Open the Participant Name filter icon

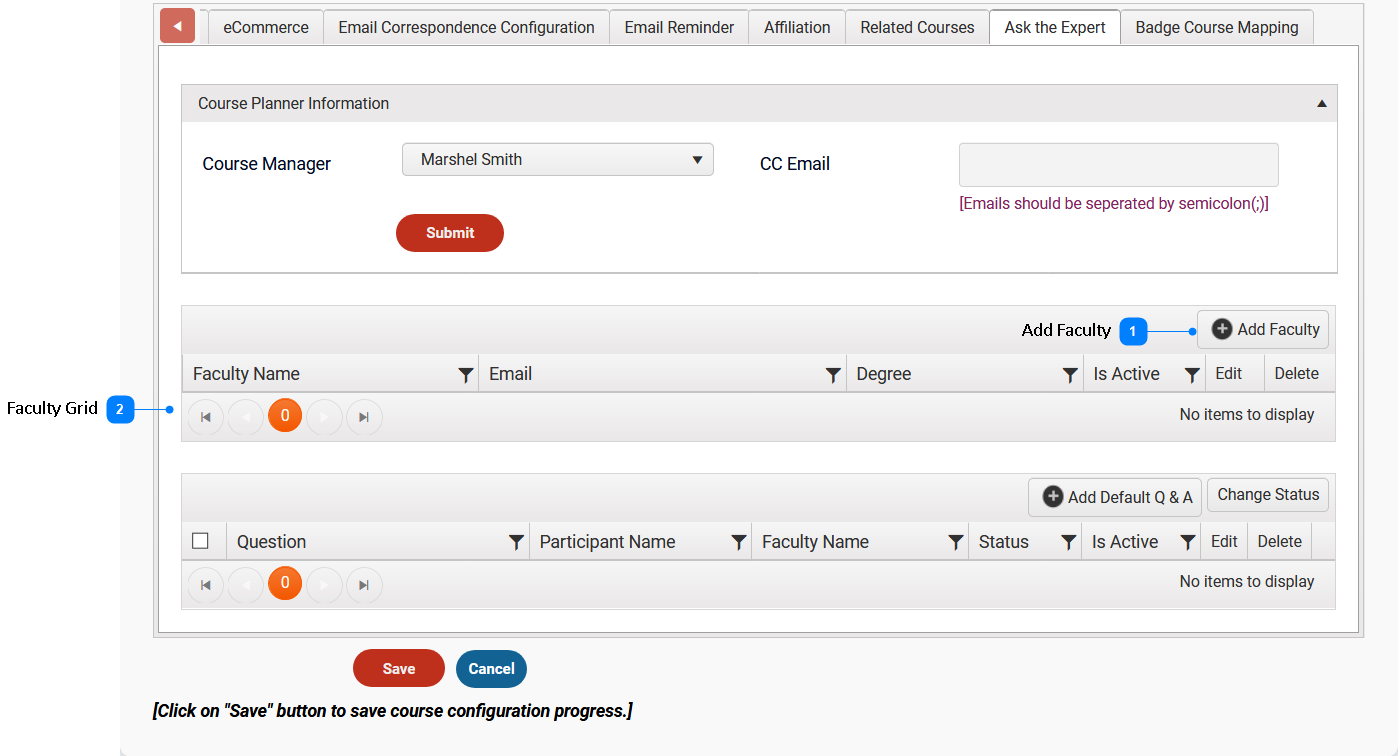(738, 542)
